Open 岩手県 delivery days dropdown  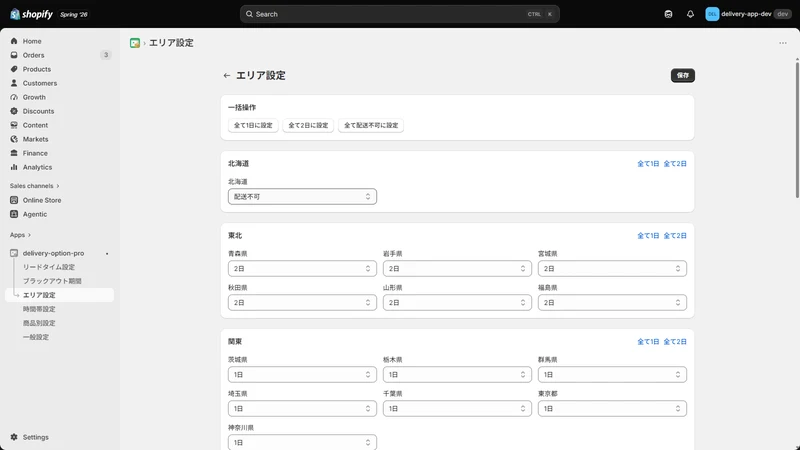pyautogui.click(x=457, y=268)
